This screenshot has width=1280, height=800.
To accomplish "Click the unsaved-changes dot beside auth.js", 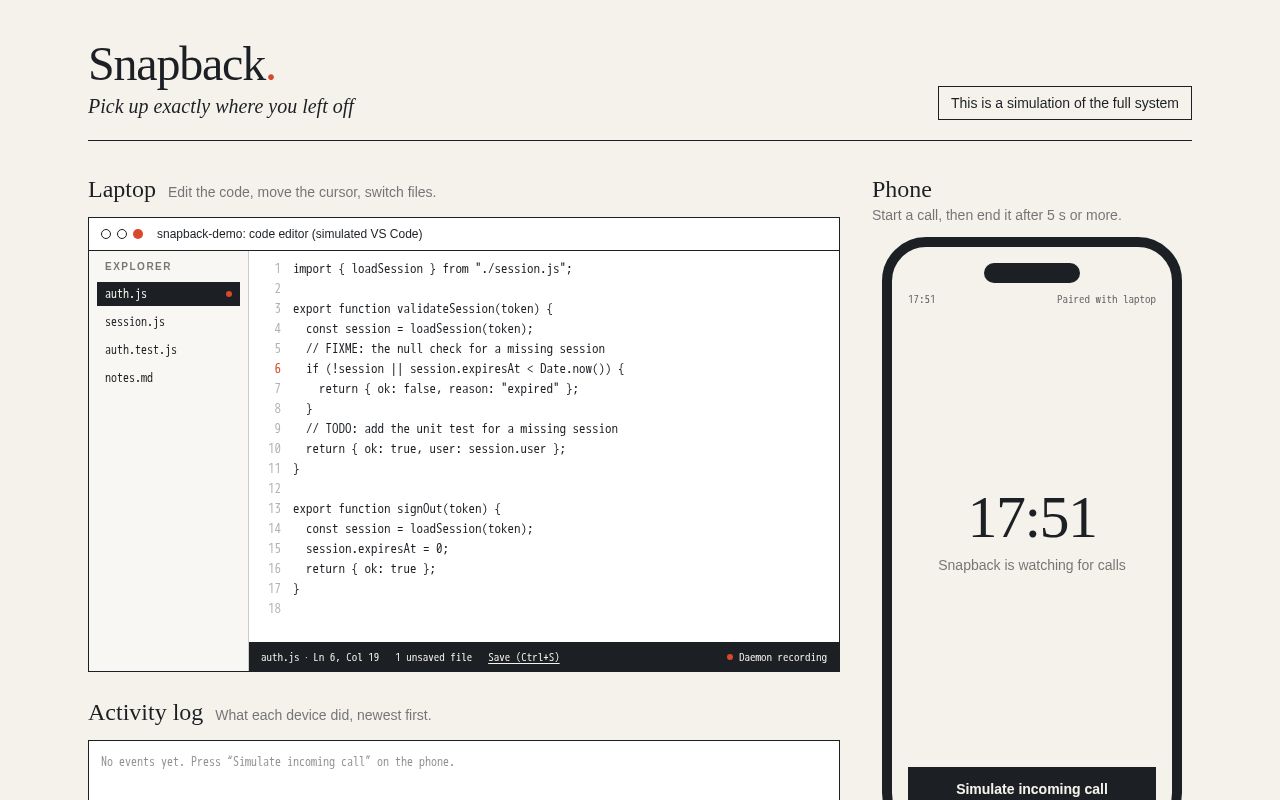I will coord(229,294).
